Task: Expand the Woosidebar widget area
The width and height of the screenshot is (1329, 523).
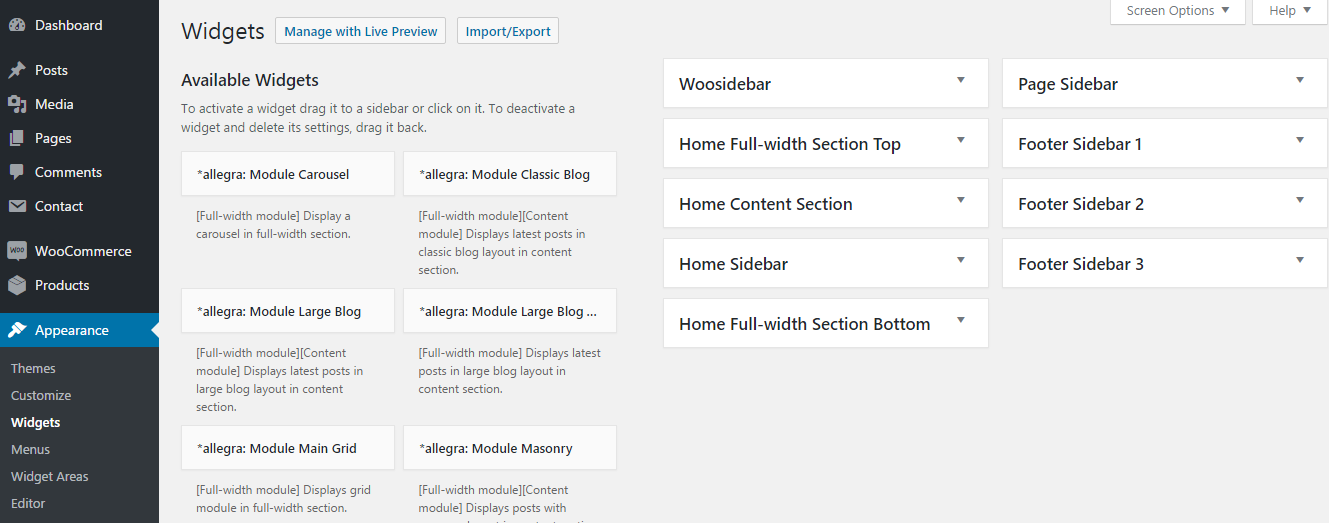Action: click(x=960, y=81)
